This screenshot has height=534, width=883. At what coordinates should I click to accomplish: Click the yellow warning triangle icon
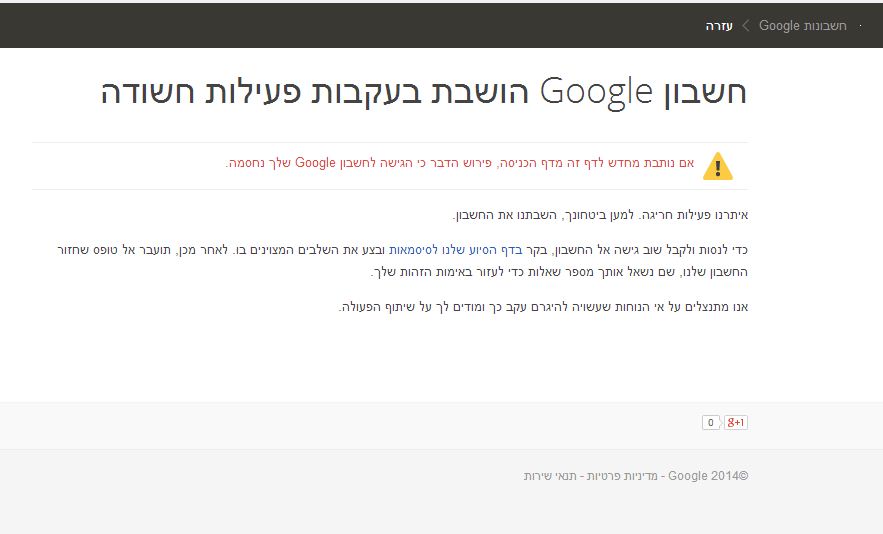point(717,166)
